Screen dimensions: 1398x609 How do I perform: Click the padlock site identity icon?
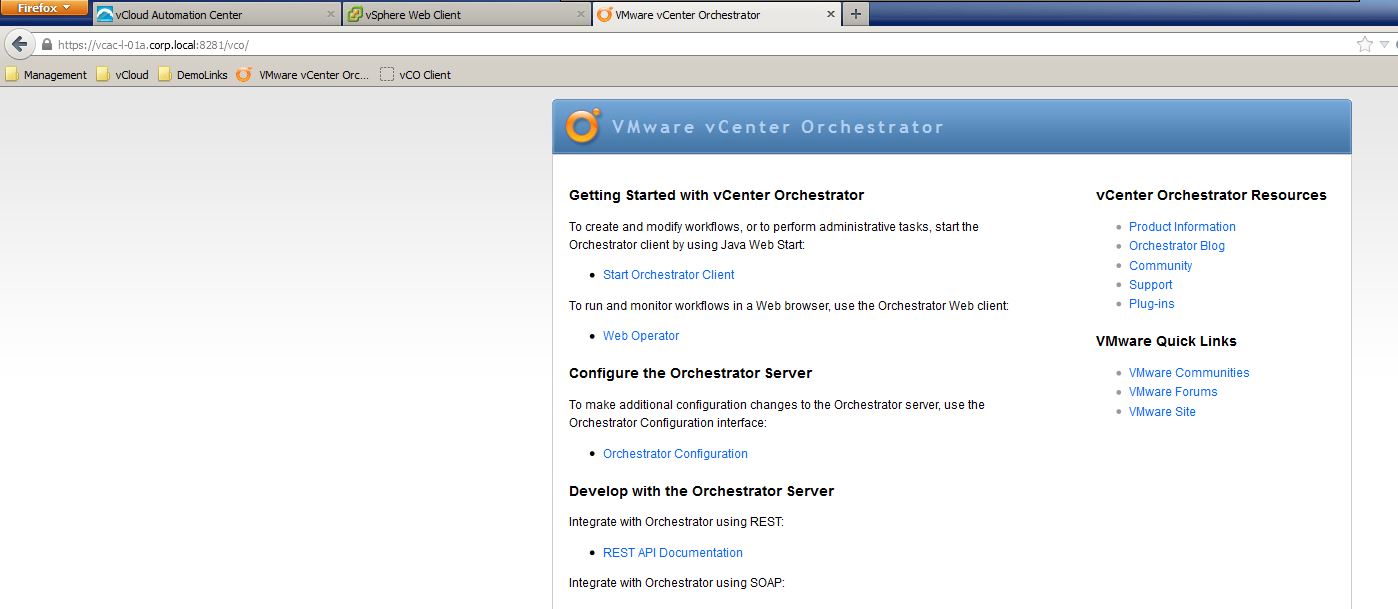point(46,45)
